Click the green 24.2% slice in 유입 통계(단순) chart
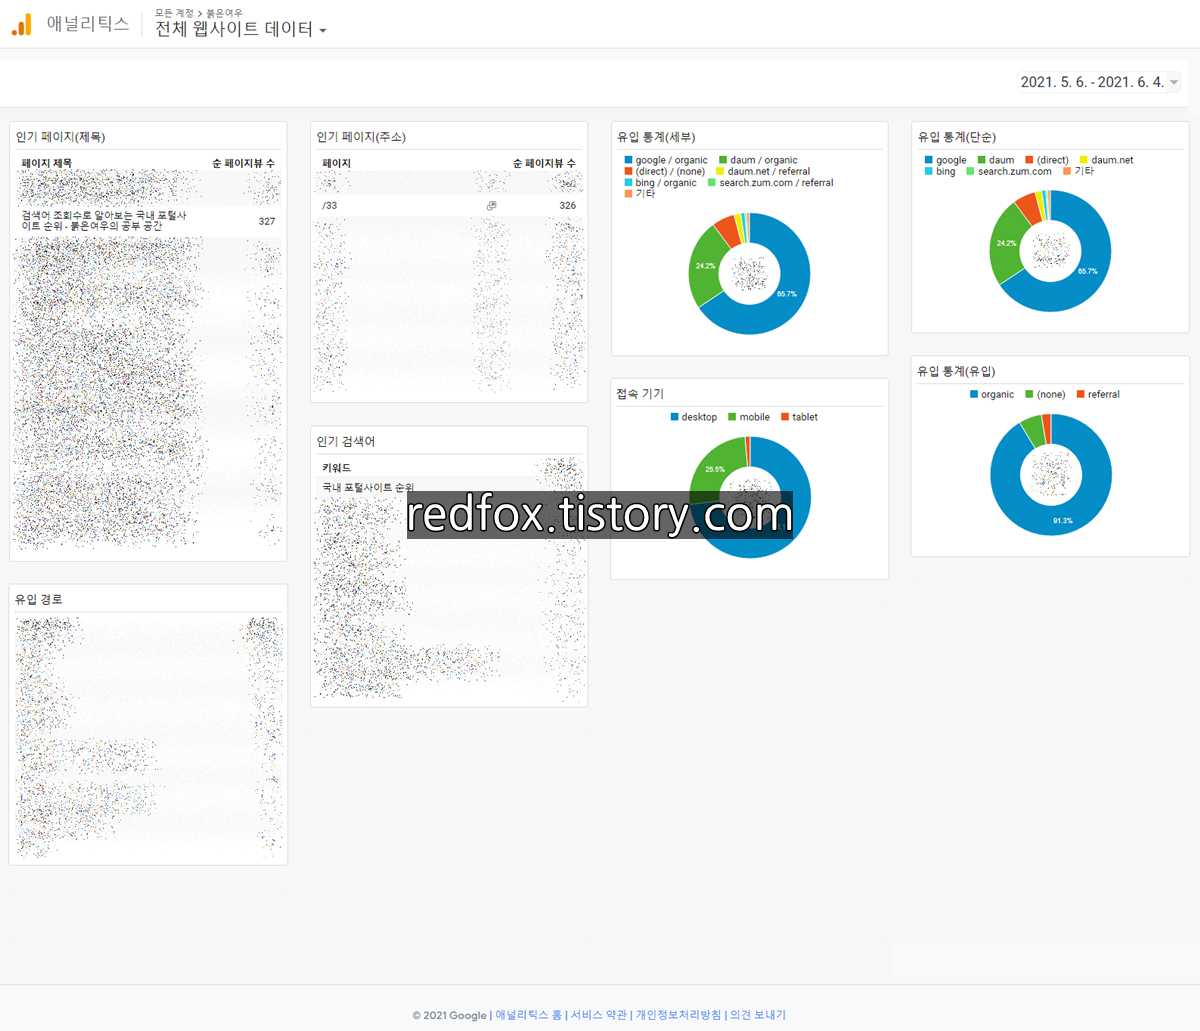1200x1031 pixels. click(x=1006, y=243)
